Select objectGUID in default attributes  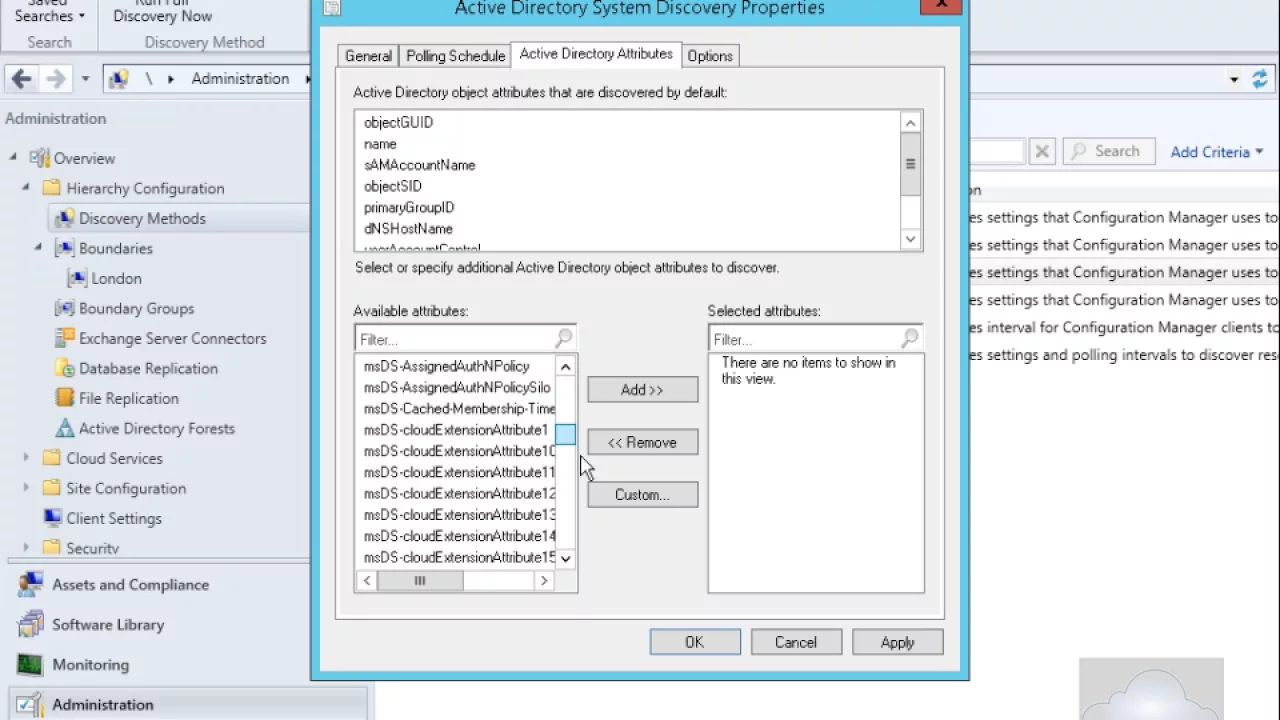tap(399, 123)
